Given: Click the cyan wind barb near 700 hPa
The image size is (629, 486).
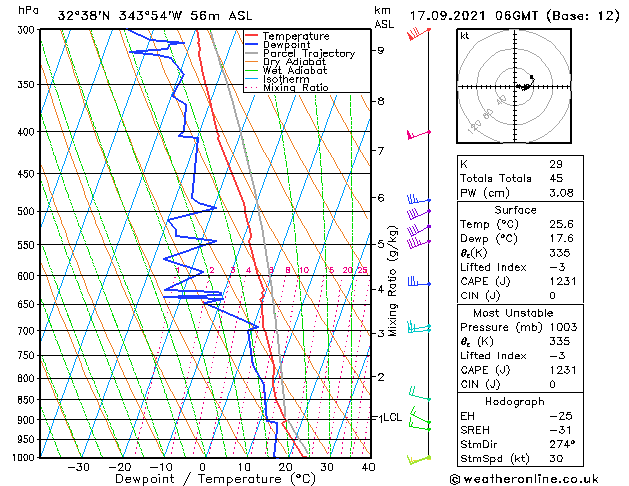Looking at the screenshot, I should coord(419,327).
